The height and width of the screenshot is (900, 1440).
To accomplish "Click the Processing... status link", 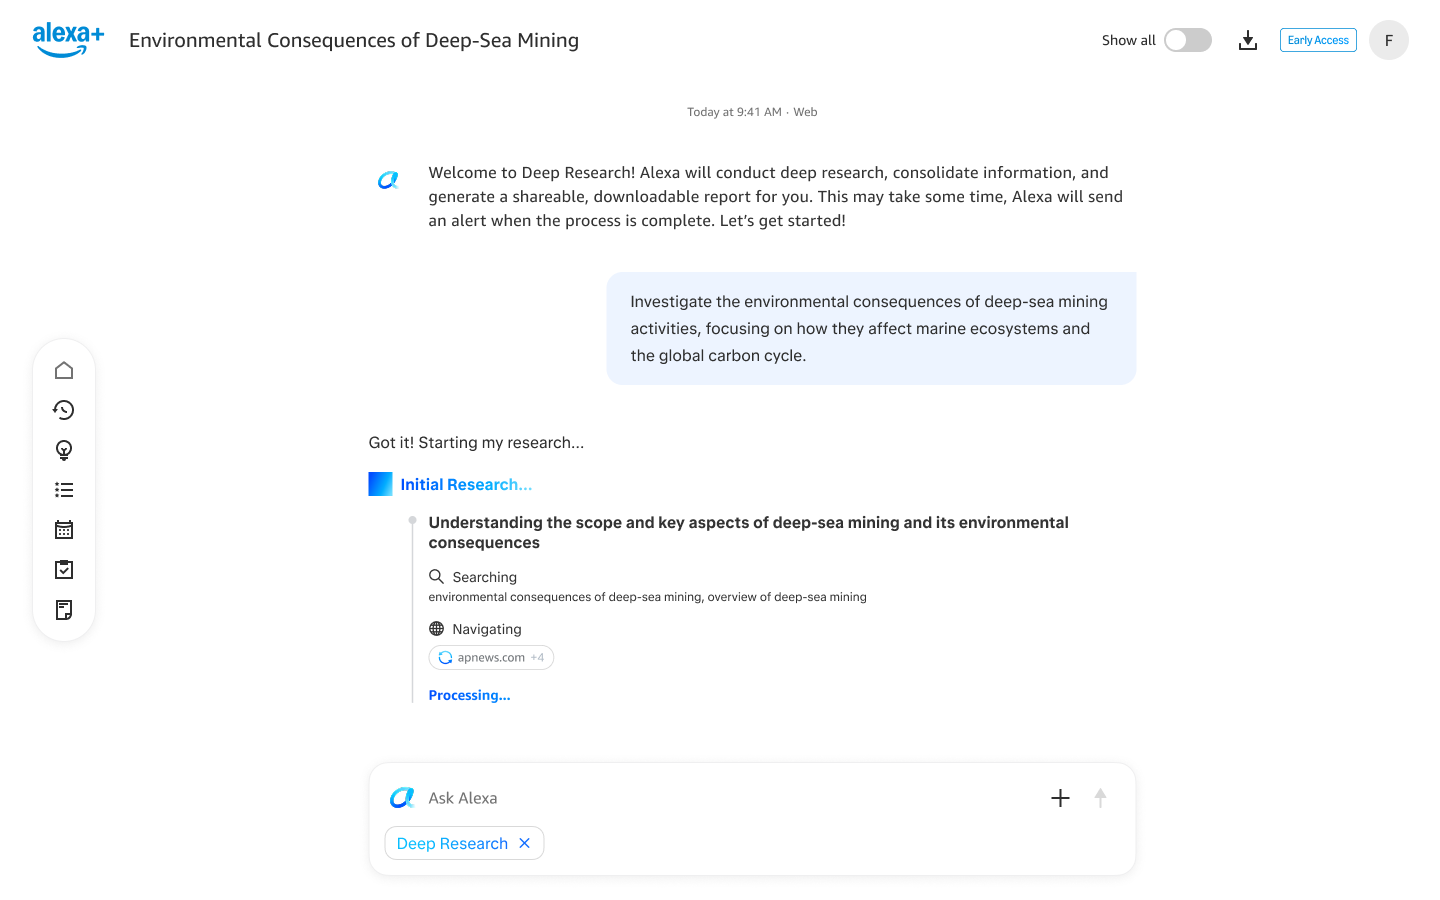I will tap(469, 696).
